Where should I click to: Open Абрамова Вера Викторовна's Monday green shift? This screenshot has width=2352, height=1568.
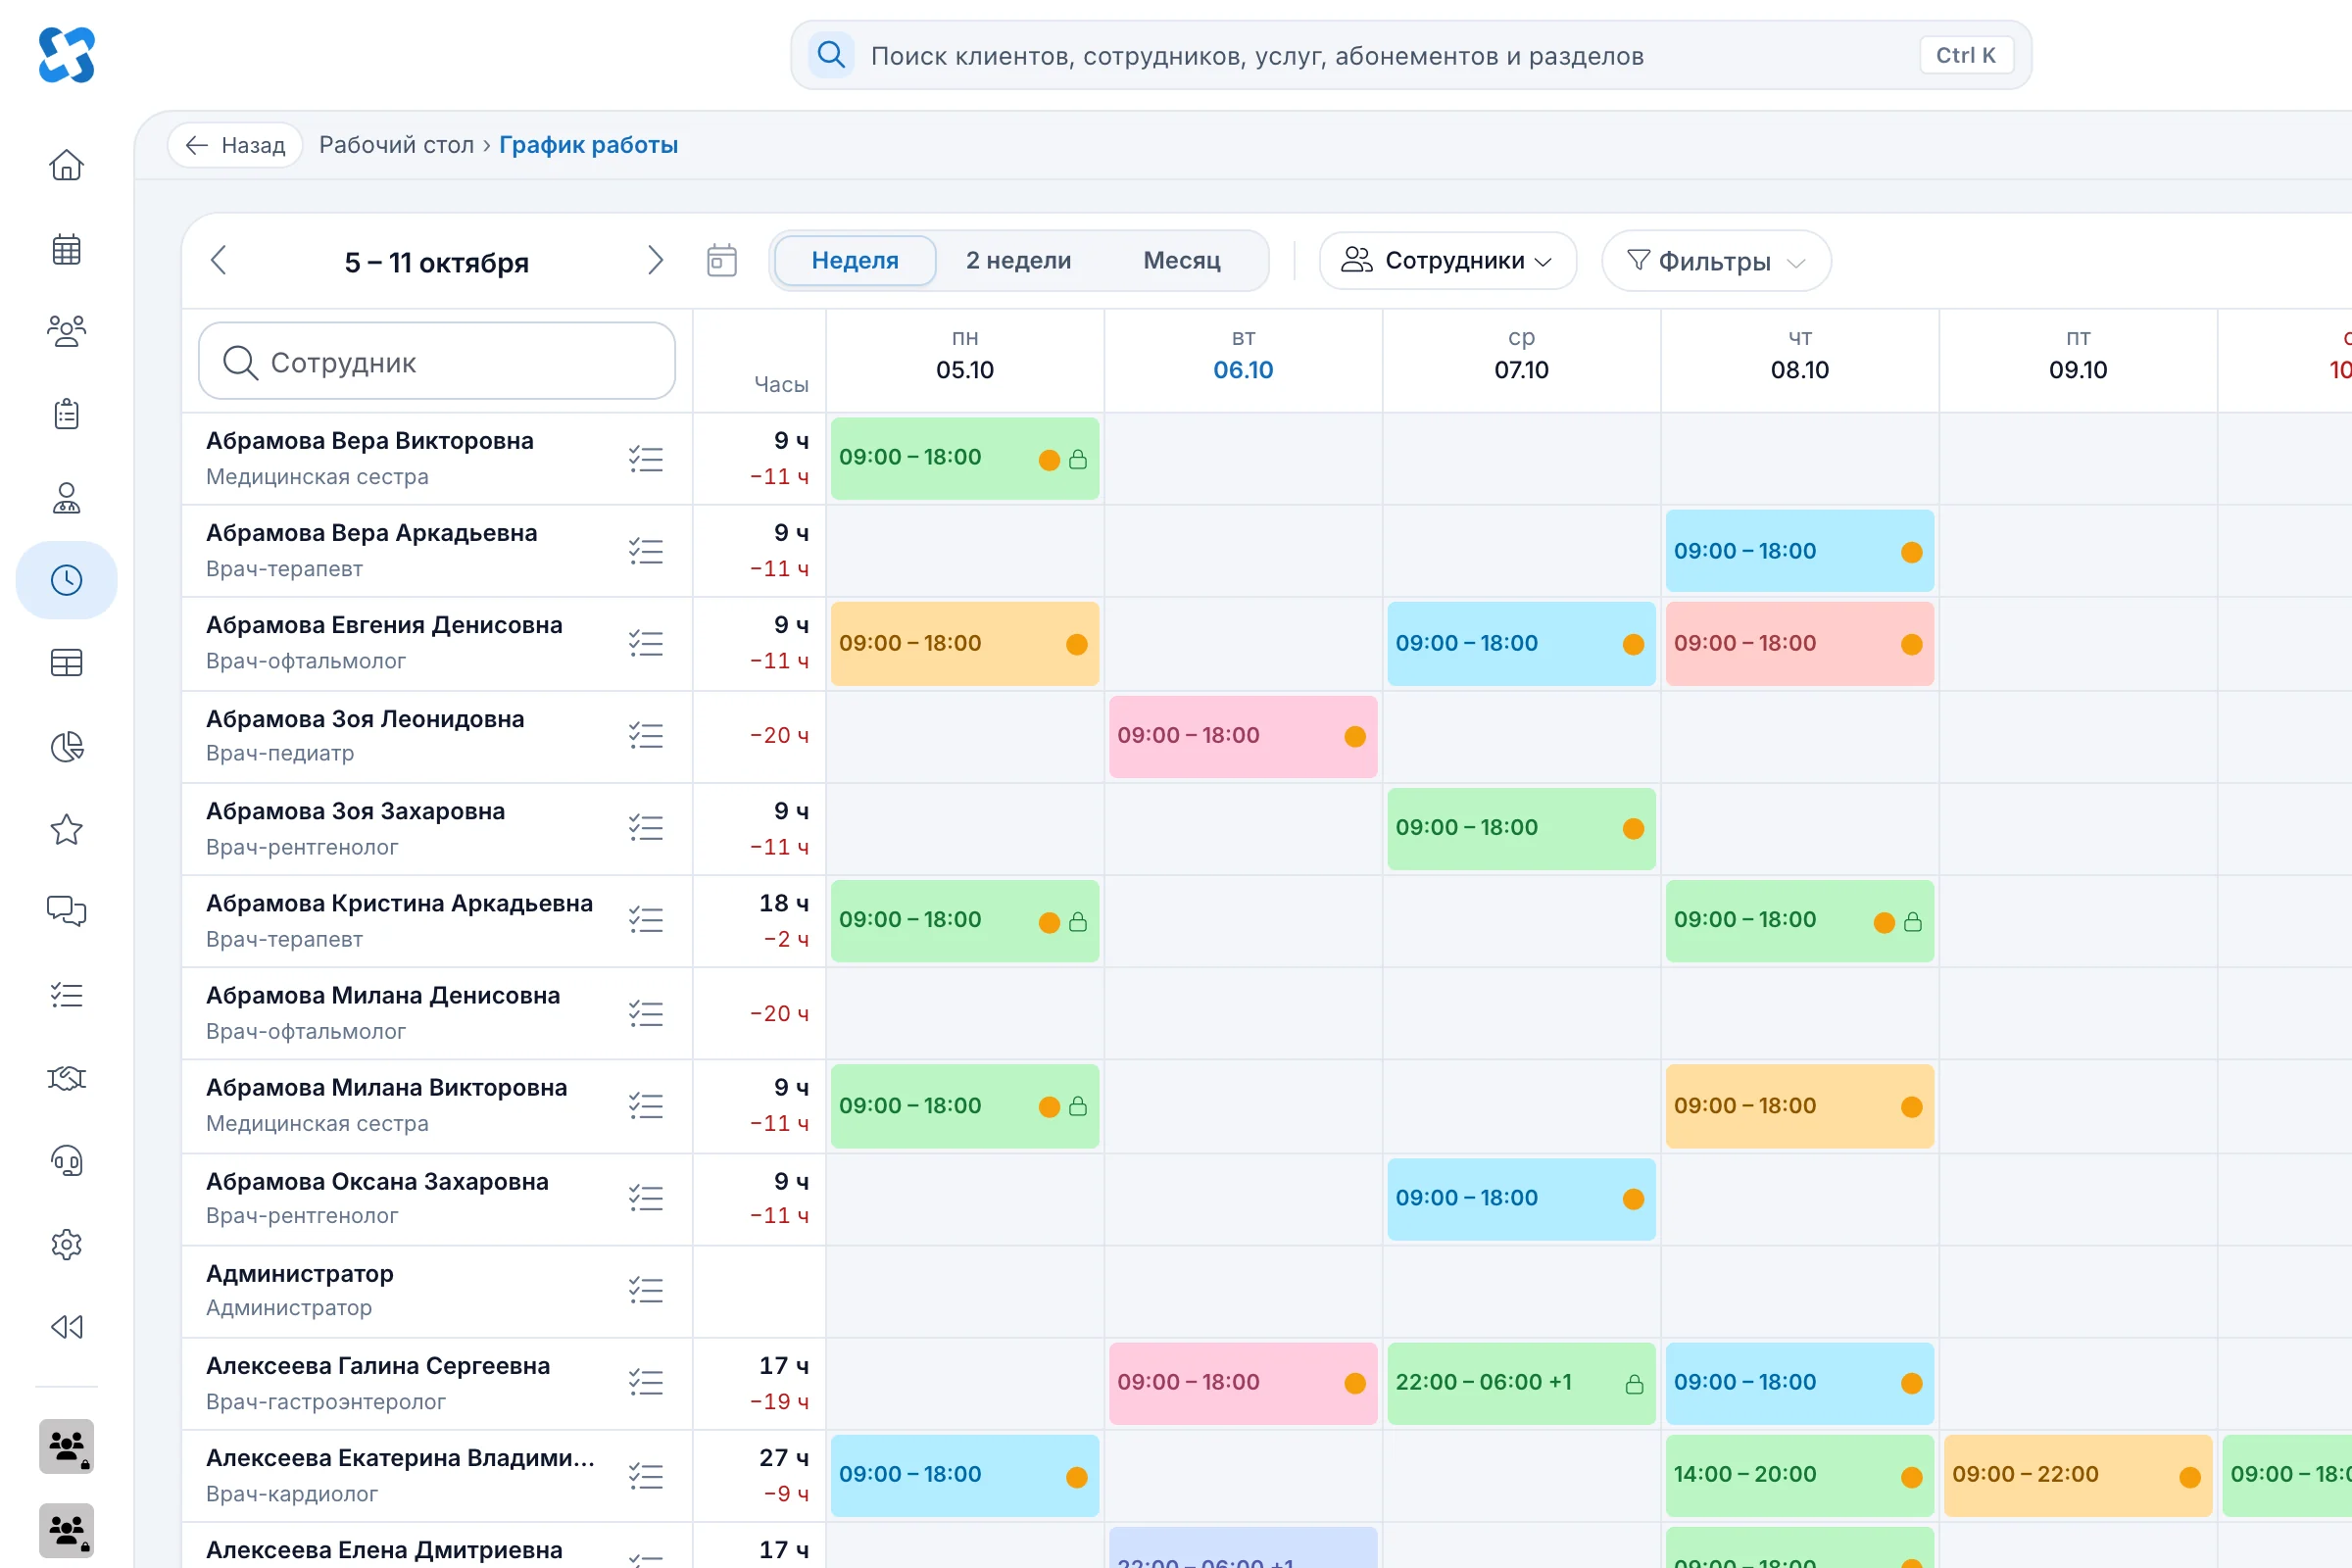point(965,459)
